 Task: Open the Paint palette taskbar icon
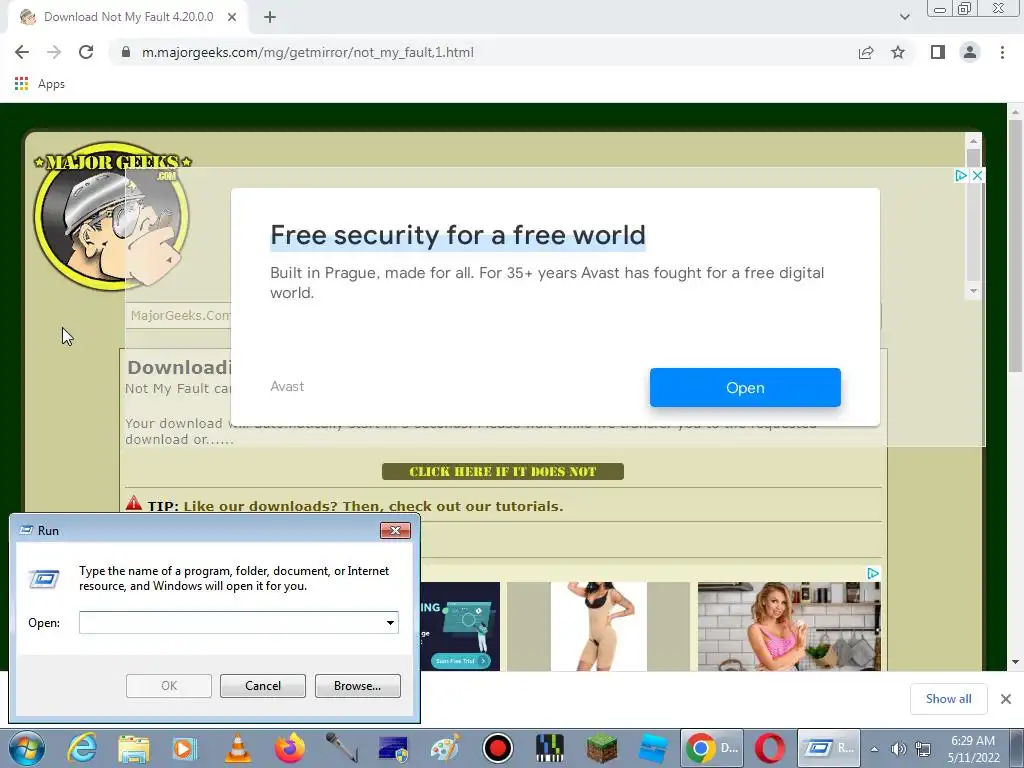point(445,748)
